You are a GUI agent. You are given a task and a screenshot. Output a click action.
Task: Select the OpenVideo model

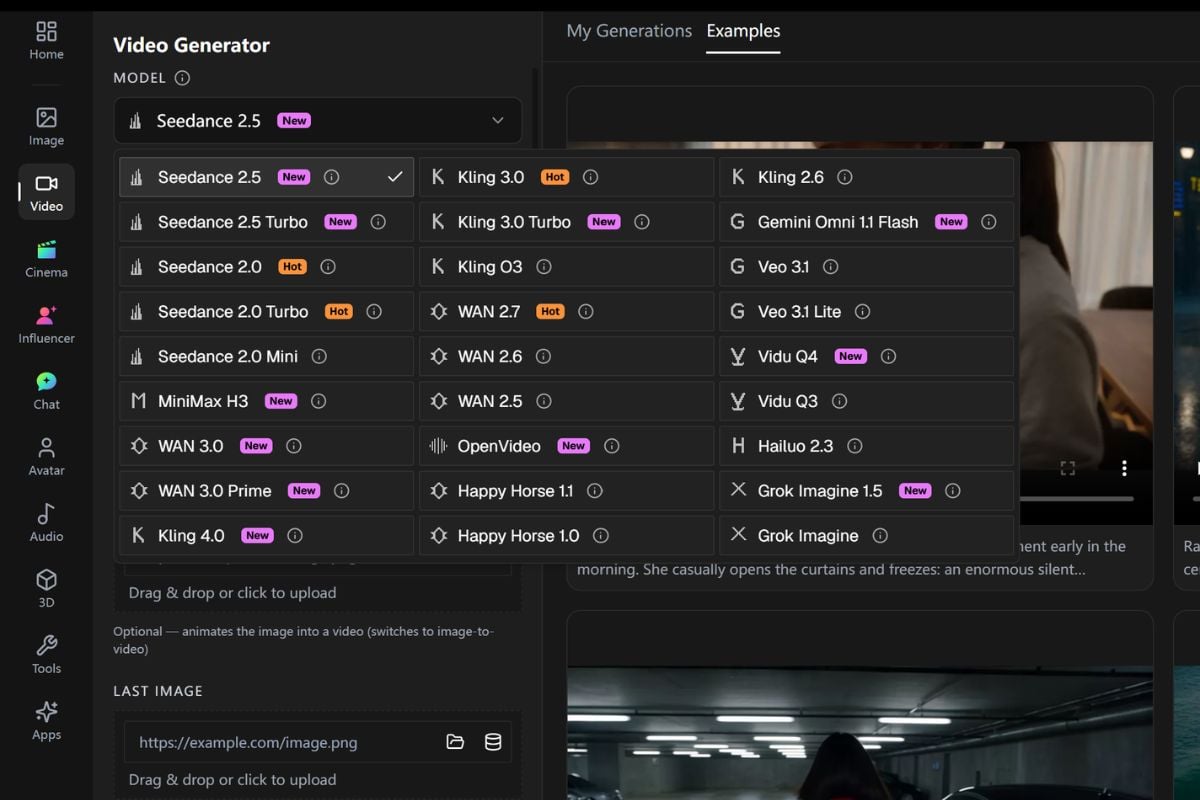[566, 446]
